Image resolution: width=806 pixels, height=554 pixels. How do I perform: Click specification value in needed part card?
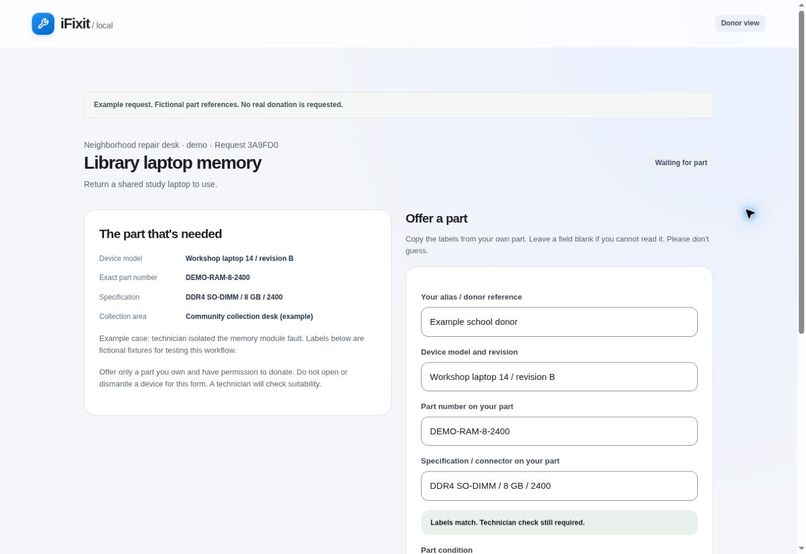click(234, 297)
